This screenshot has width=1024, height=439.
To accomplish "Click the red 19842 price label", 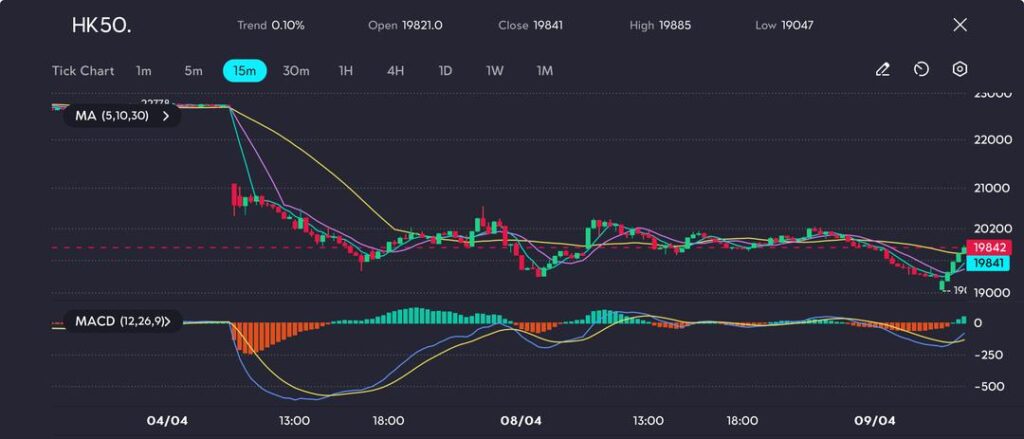I will [989, 247].
